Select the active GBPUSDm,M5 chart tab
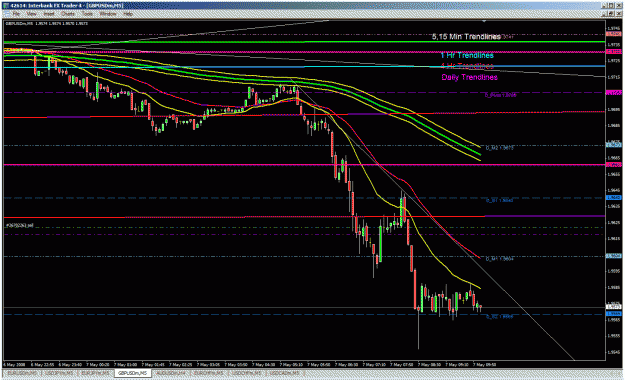625x380 pixels. point(132,374)
